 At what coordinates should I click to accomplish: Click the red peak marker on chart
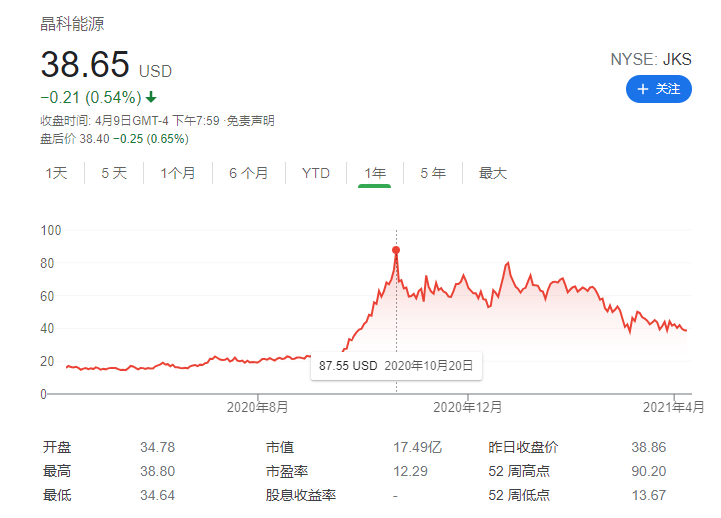396,250
